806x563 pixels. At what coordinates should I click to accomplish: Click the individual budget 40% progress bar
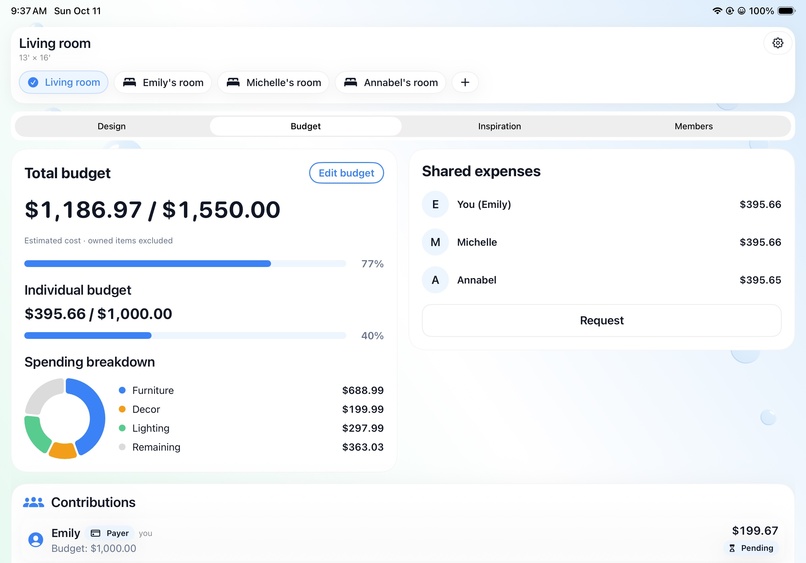pyautogui.click(x=185, y=336)
